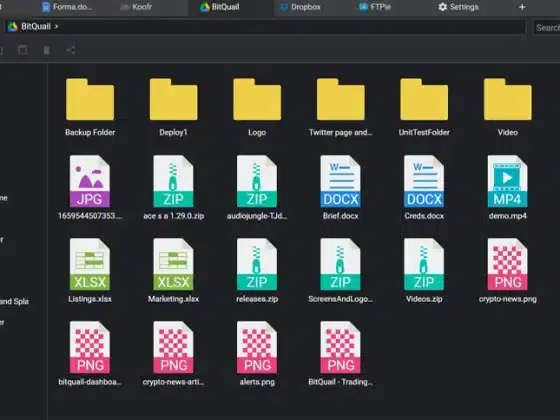Open the Video folder icon

coord(508,99)
